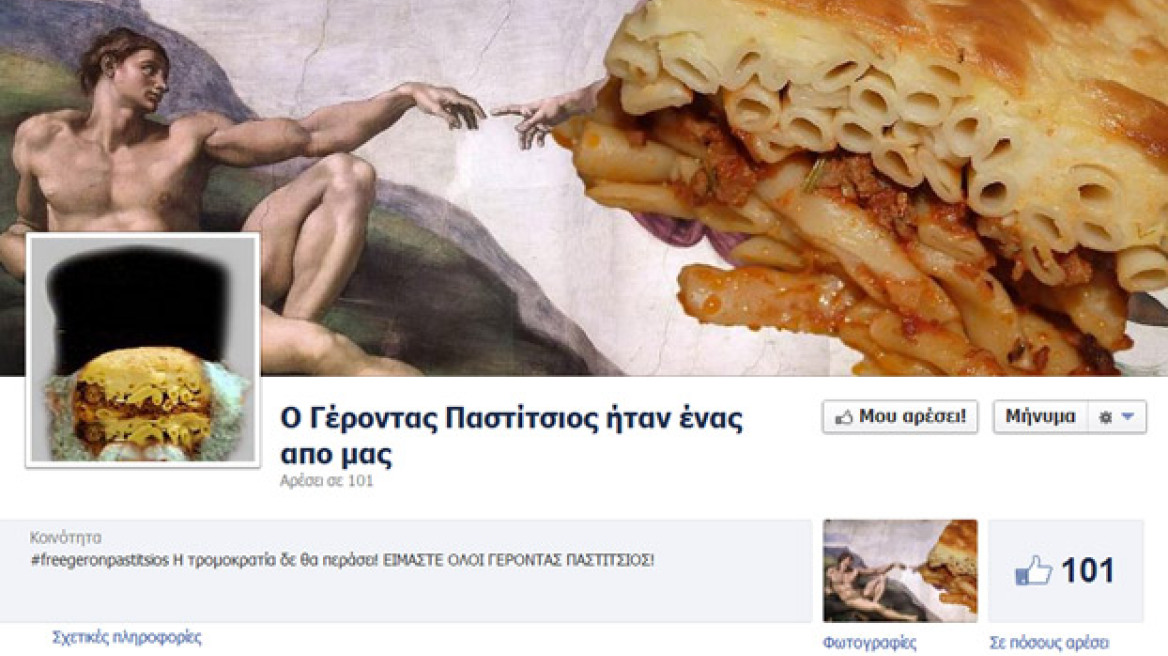The height and width of the screenshot is (656, 1168).
Task: Click the big blue thumbs-up 101 icon
Action: pos(1034,571)
